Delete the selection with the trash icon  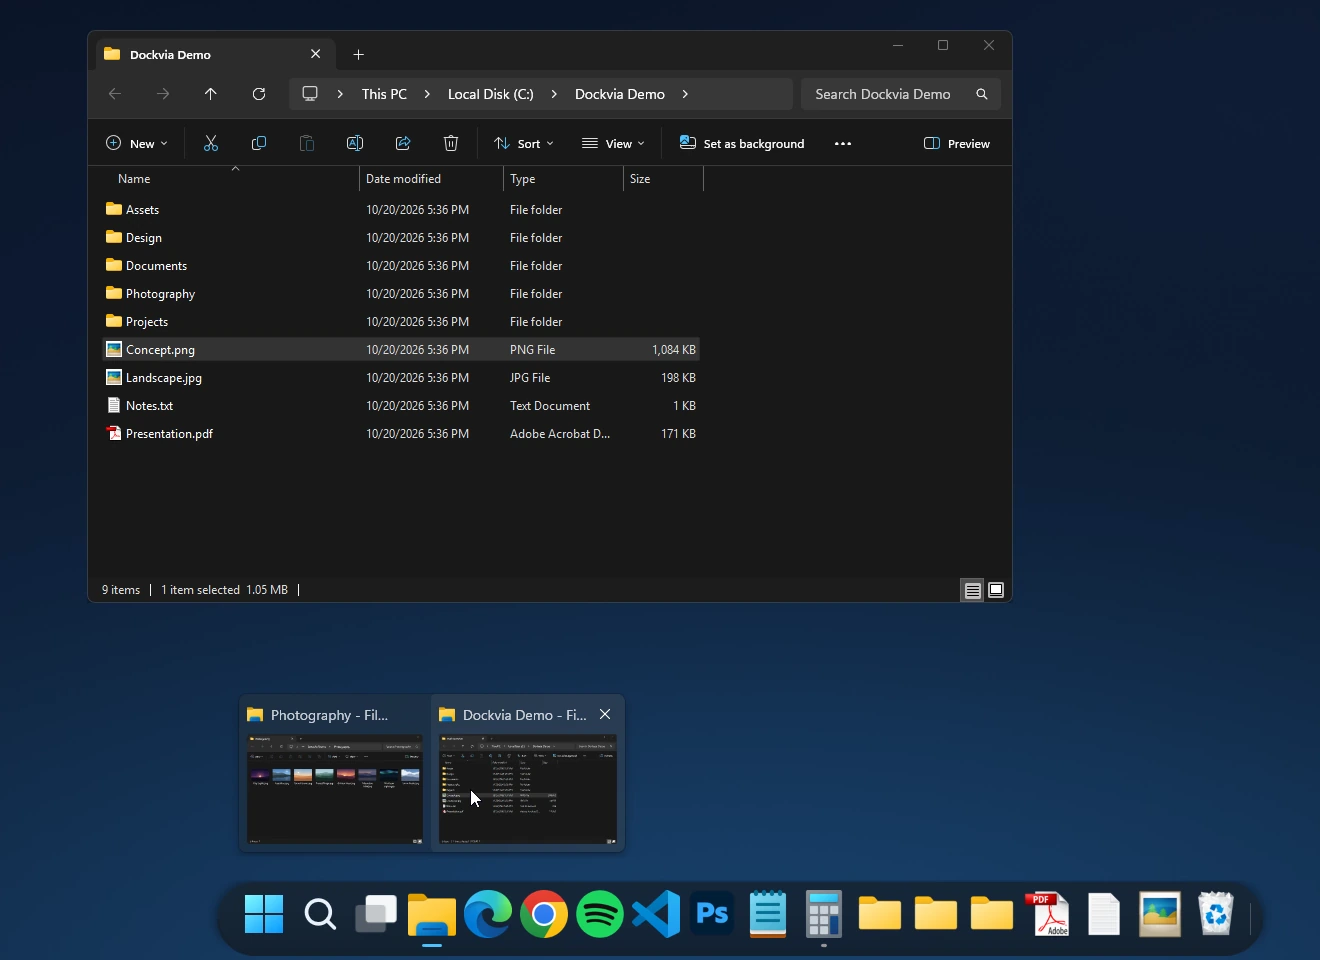[x=451, y=143]
